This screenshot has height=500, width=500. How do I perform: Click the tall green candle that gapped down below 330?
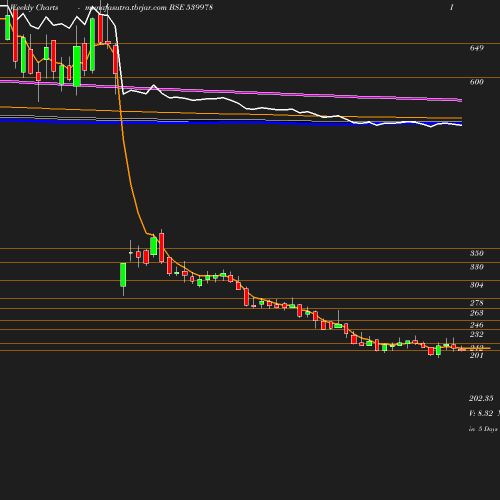click(x=123, y=275)
